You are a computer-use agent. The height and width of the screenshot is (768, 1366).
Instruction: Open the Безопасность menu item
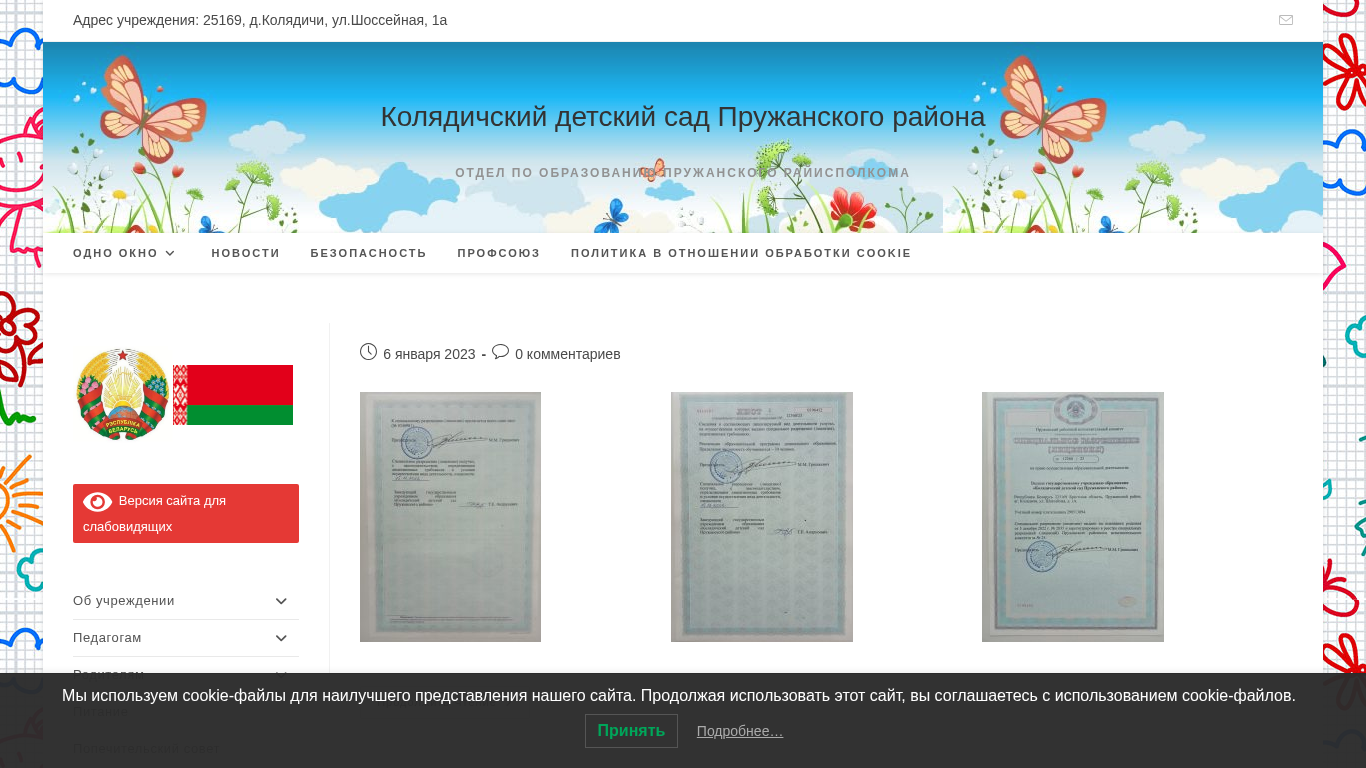click(x=369, y=253)
